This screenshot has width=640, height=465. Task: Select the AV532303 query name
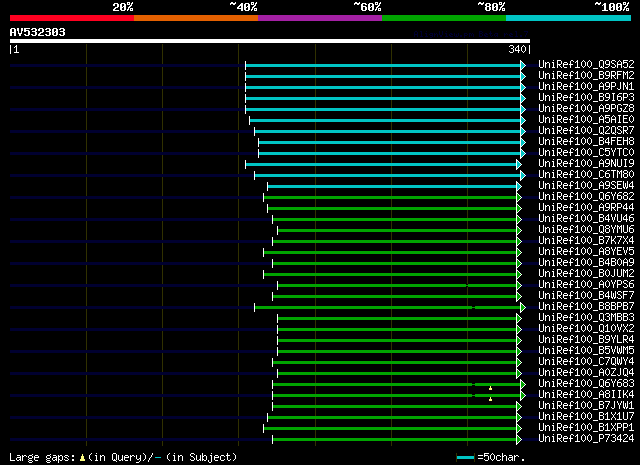click(38, 32)
